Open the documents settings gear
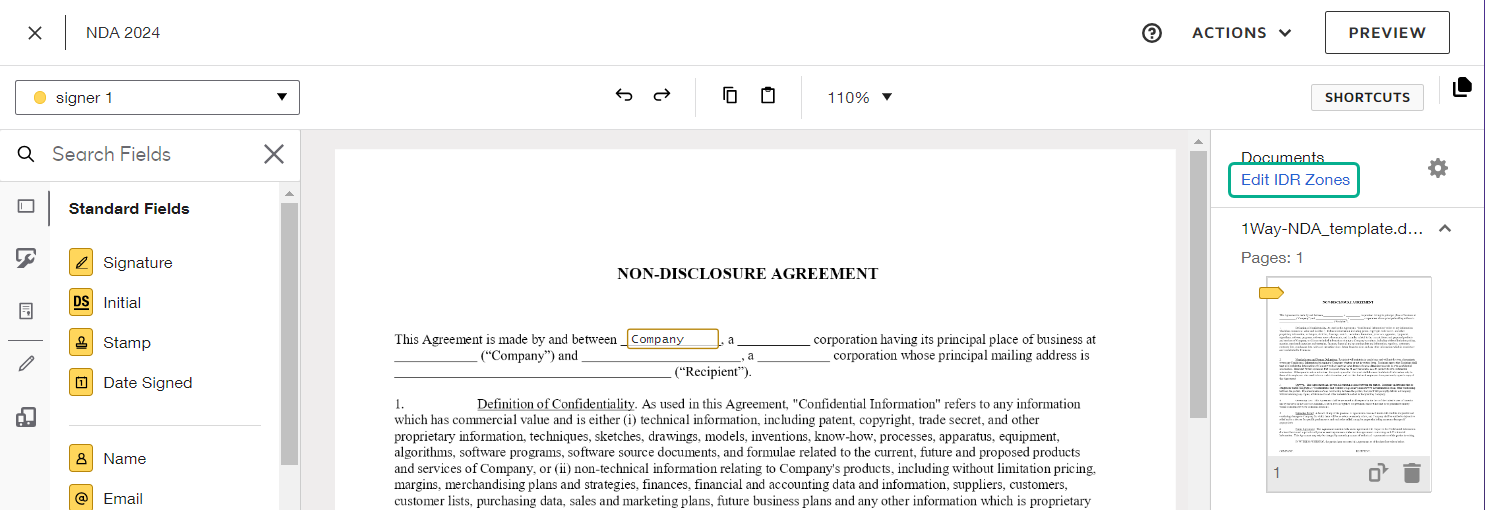This screenshot has height=510, width=1485. point(1437,168)
